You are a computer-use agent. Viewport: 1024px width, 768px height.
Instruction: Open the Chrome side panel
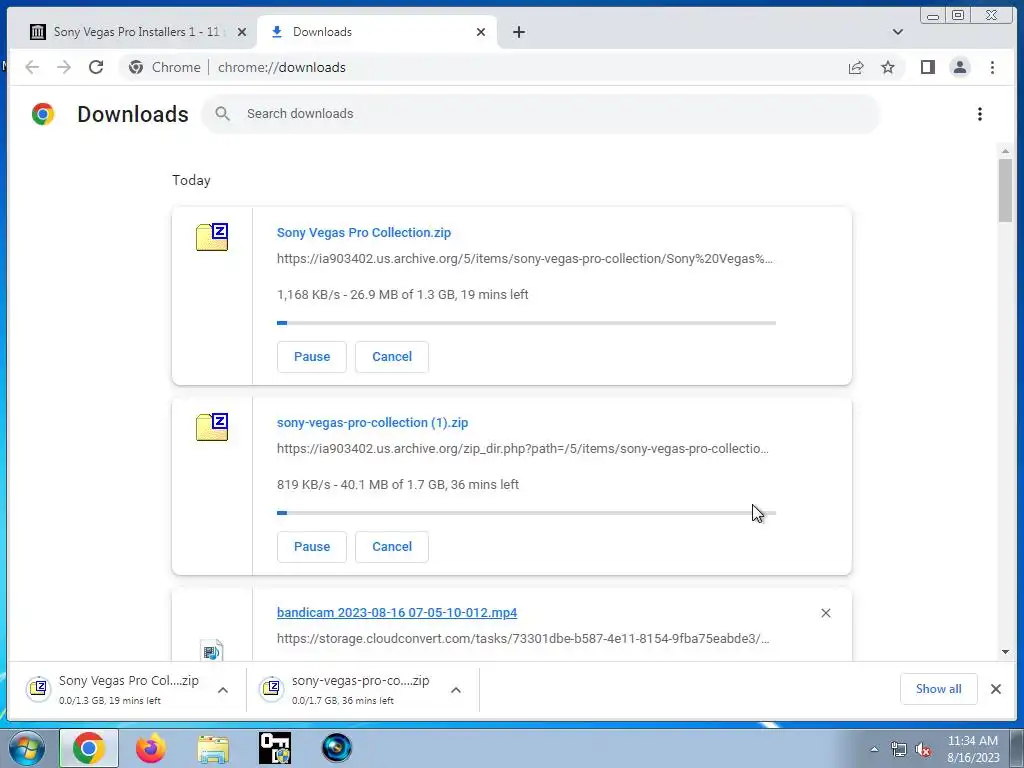[927, 67]
